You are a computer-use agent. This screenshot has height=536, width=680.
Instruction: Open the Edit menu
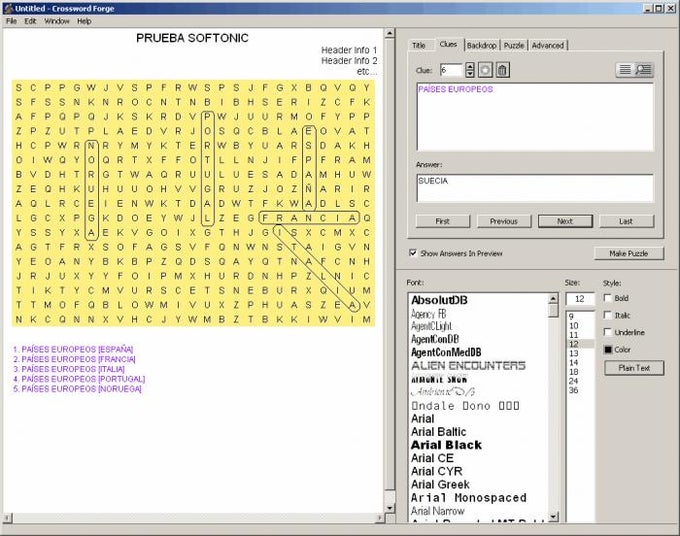tap(30, 21)
